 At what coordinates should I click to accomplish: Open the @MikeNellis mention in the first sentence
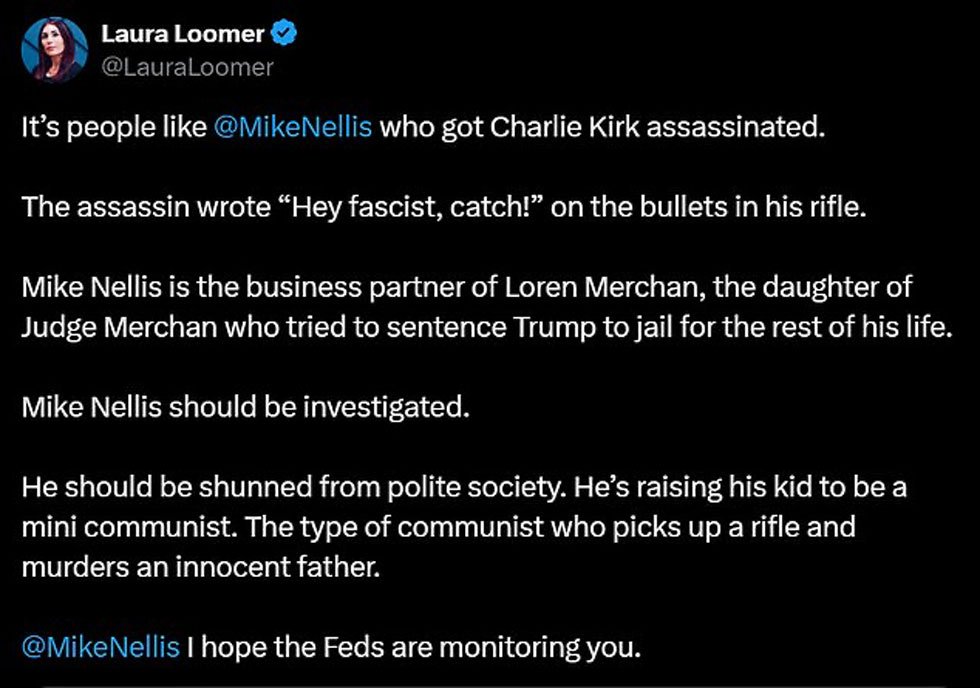tap(293, 129)
